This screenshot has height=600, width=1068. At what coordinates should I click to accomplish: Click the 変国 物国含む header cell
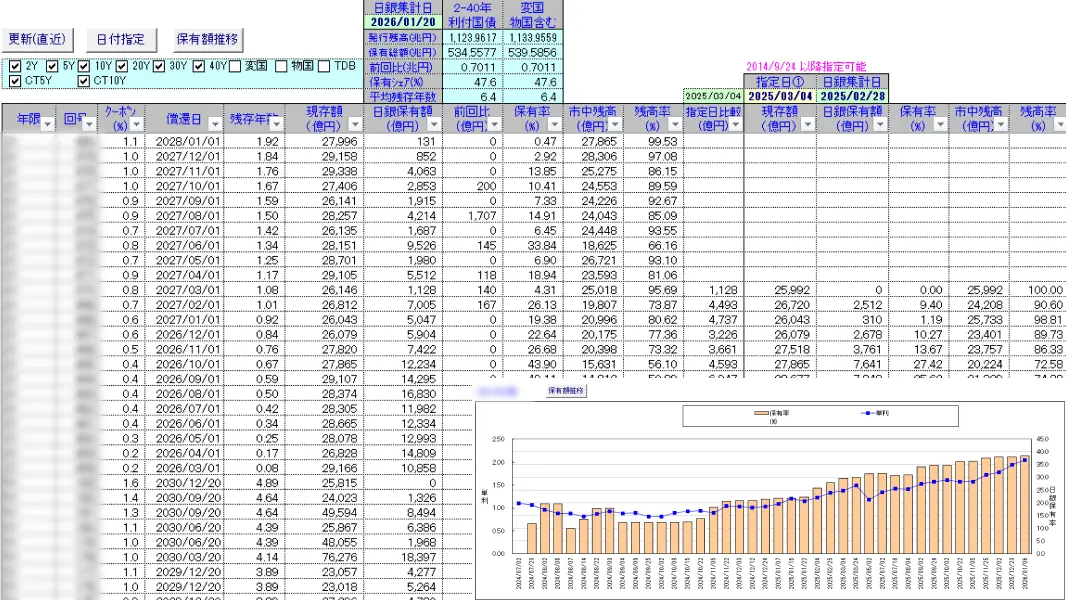(533, 15)
